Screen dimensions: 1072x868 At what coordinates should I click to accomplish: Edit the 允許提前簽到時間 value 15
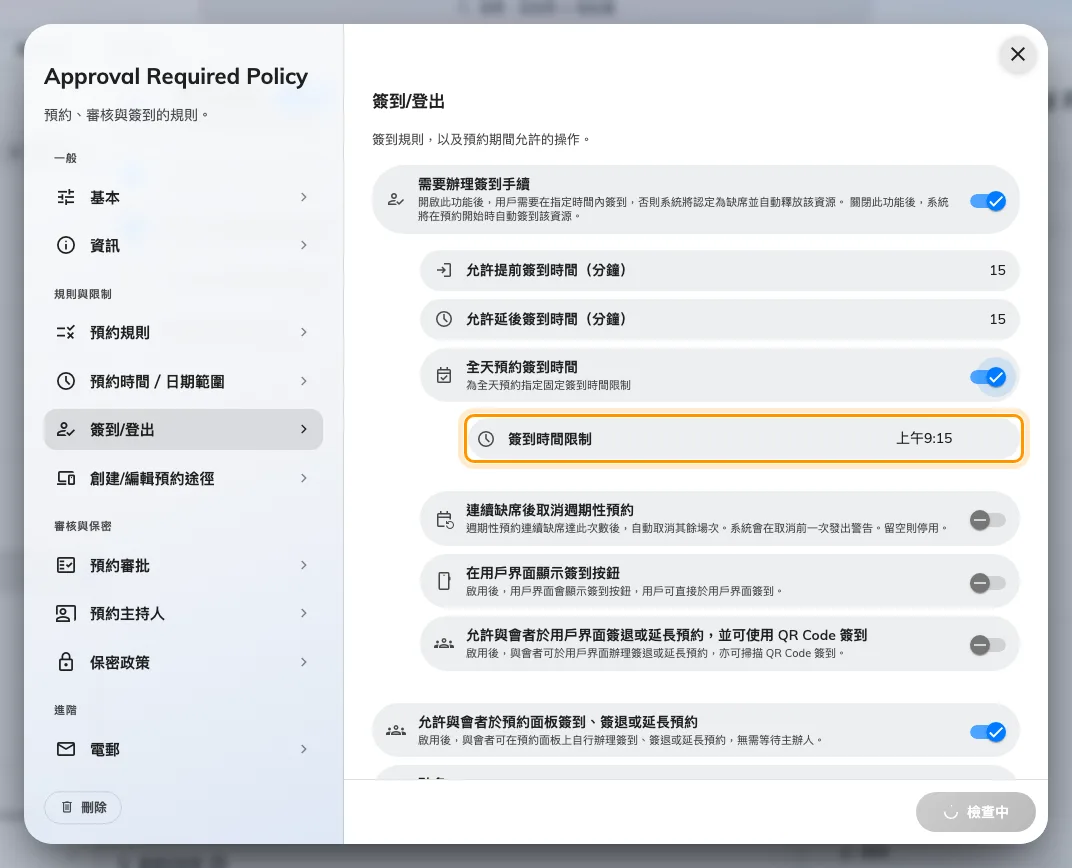(997, 270)
